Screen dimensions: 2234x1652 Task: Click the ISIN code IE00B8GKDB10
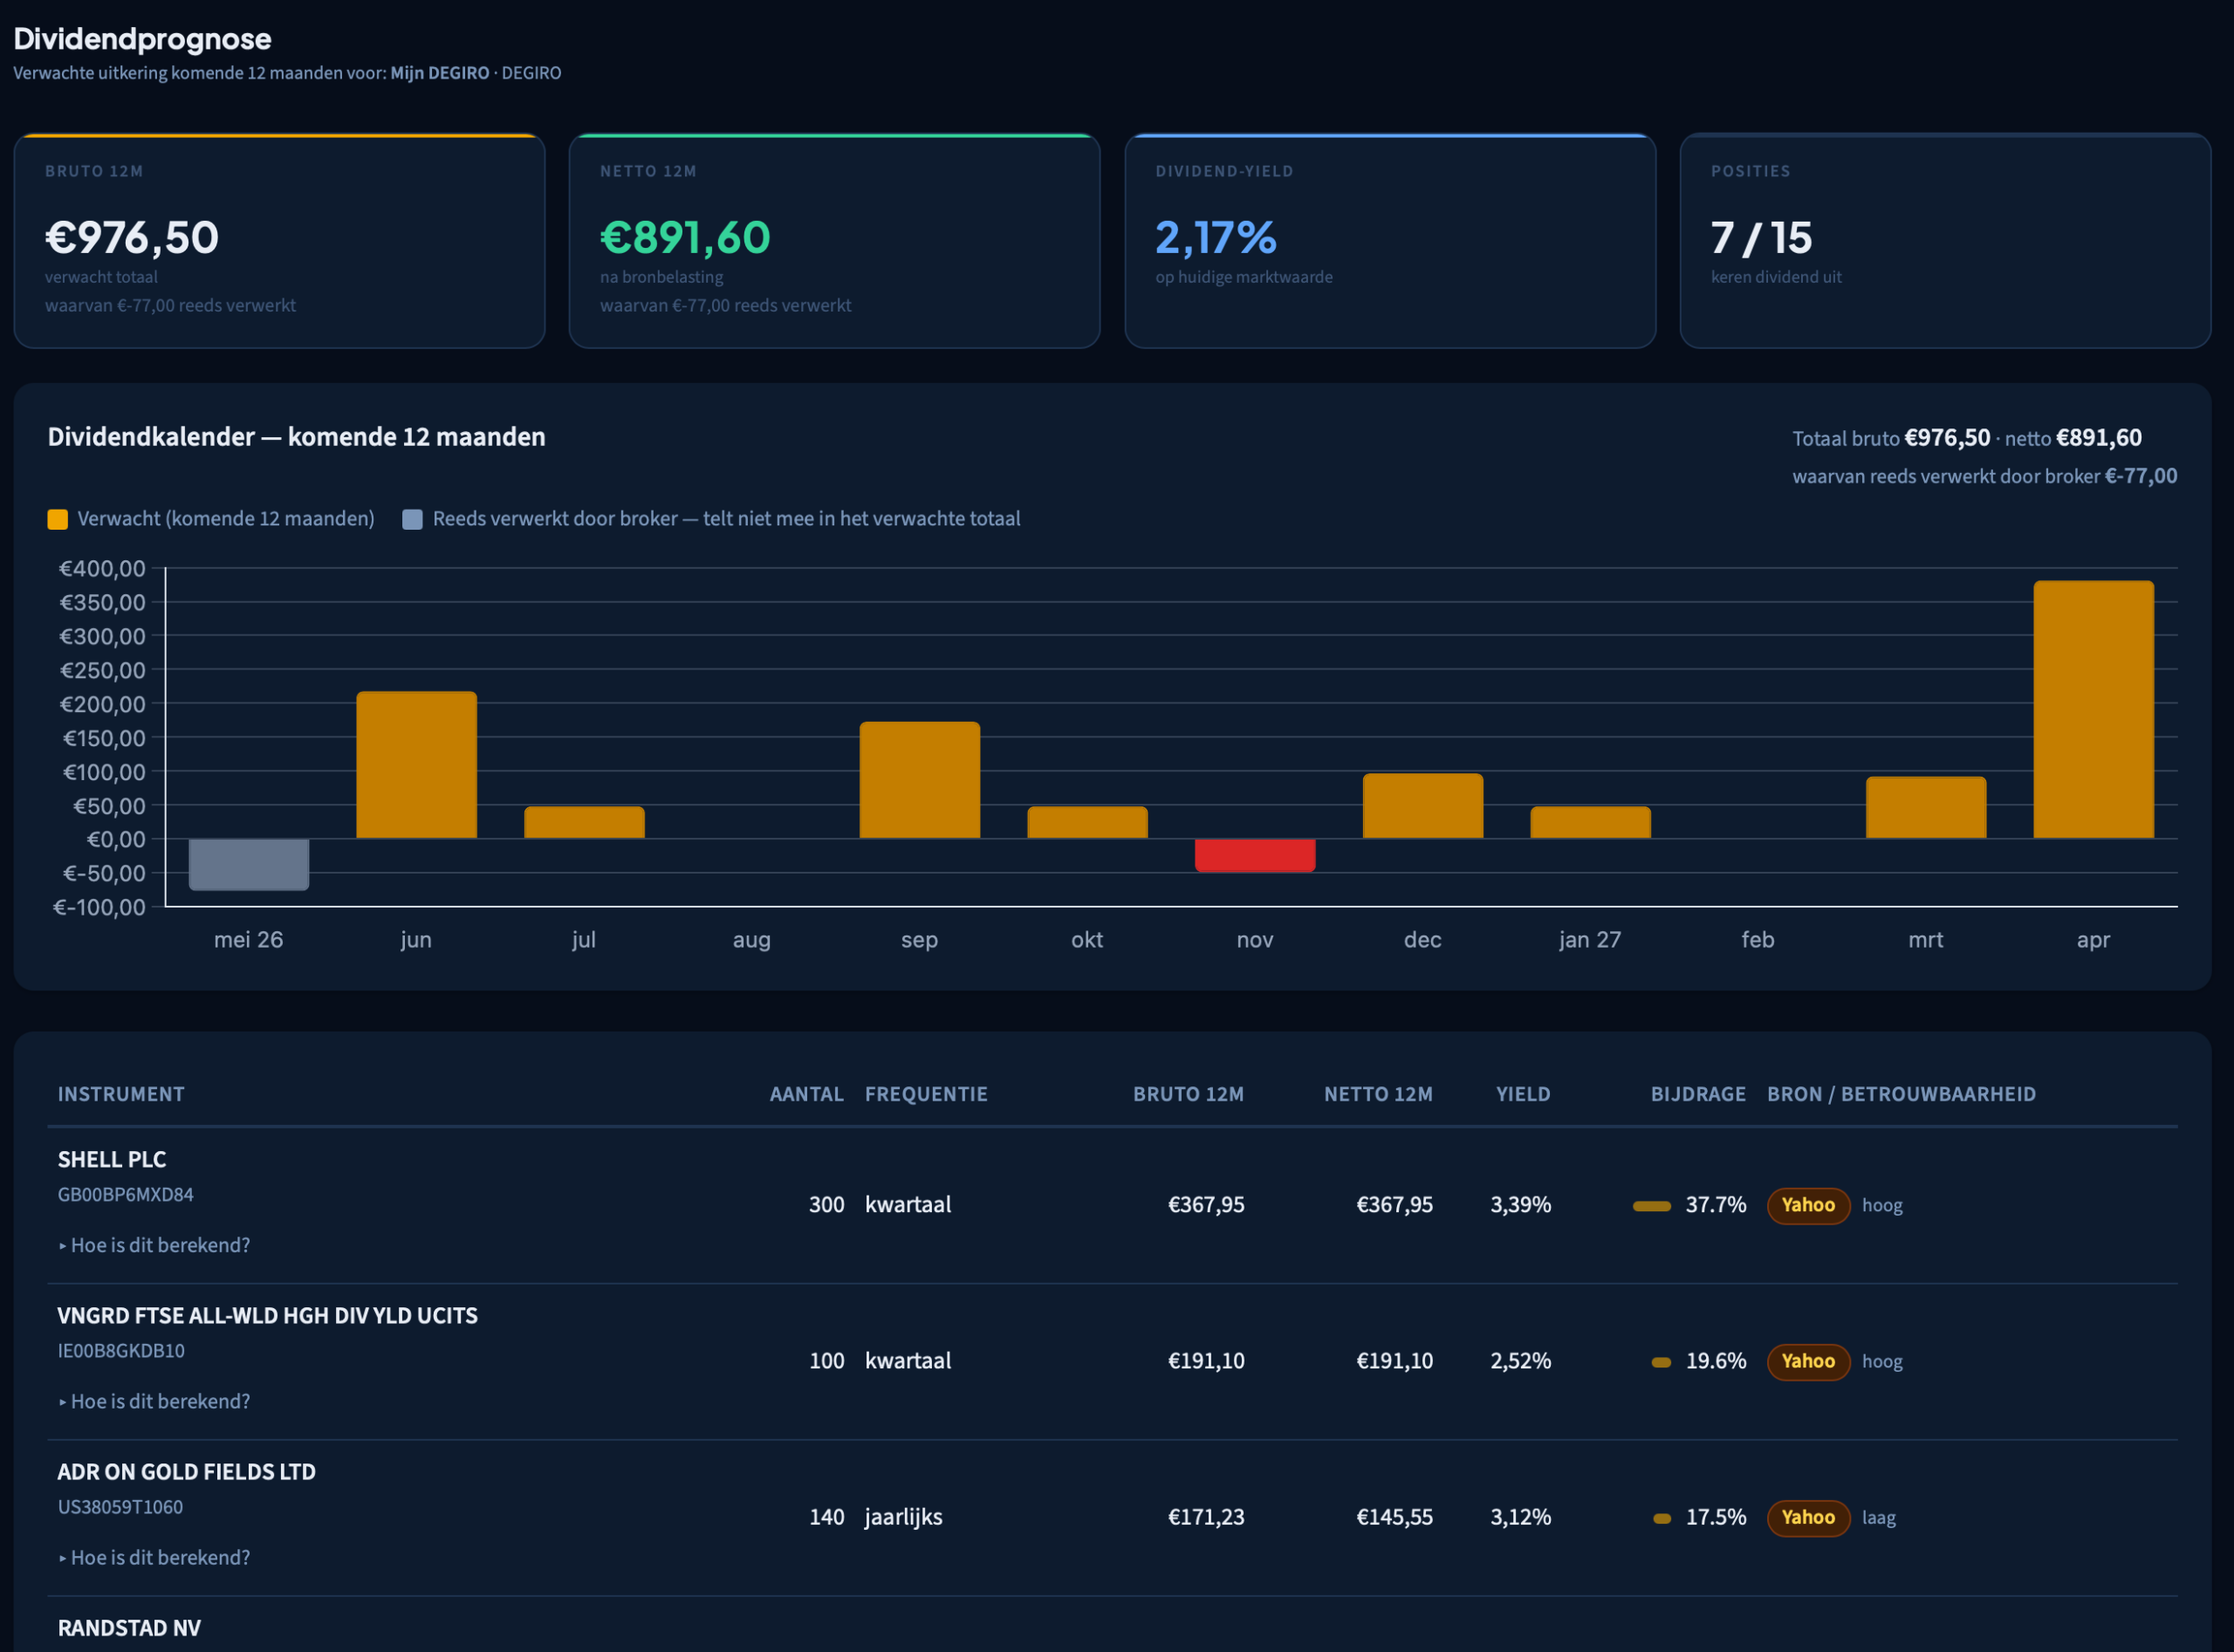click(x=121, y=1350)
